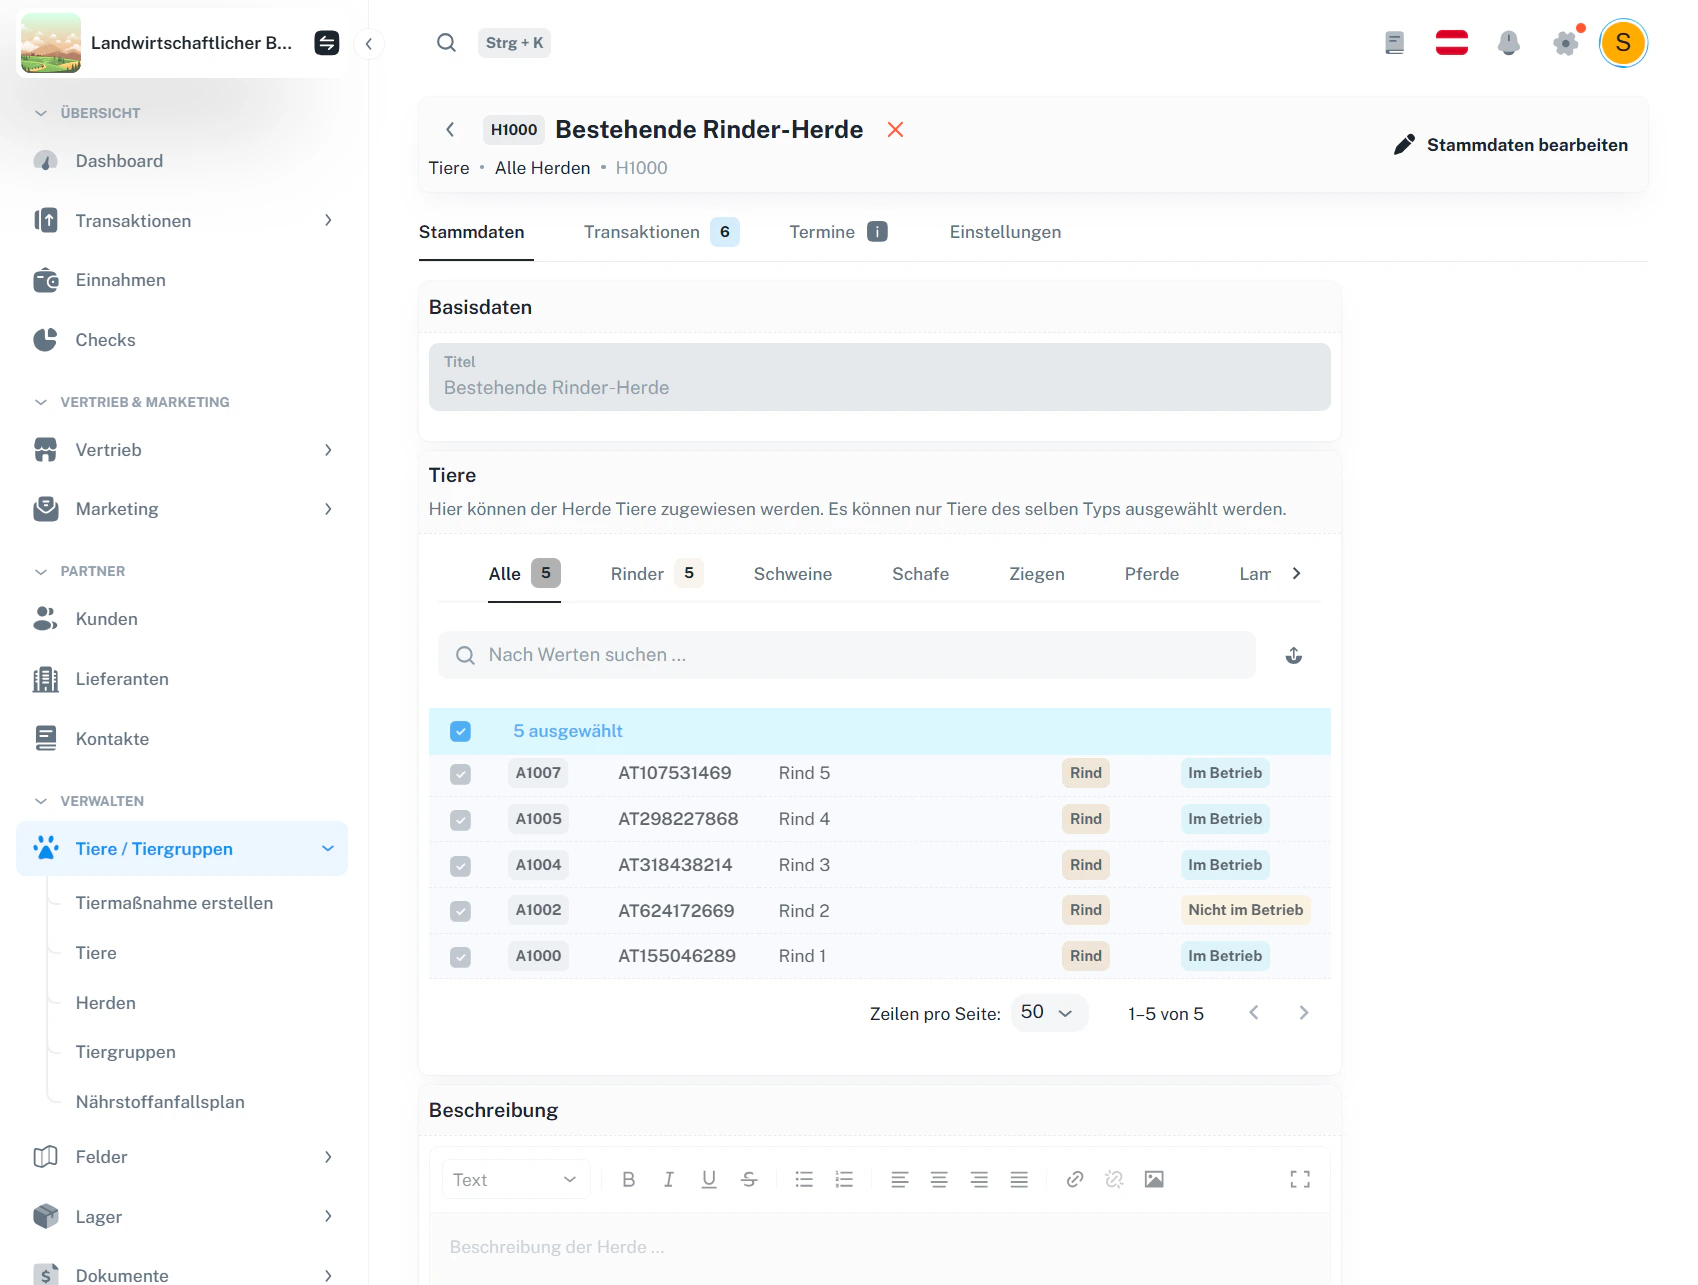Toggle strikethrough formatting in editor
1698x1285 pixels.
(x=748, y=1180)
